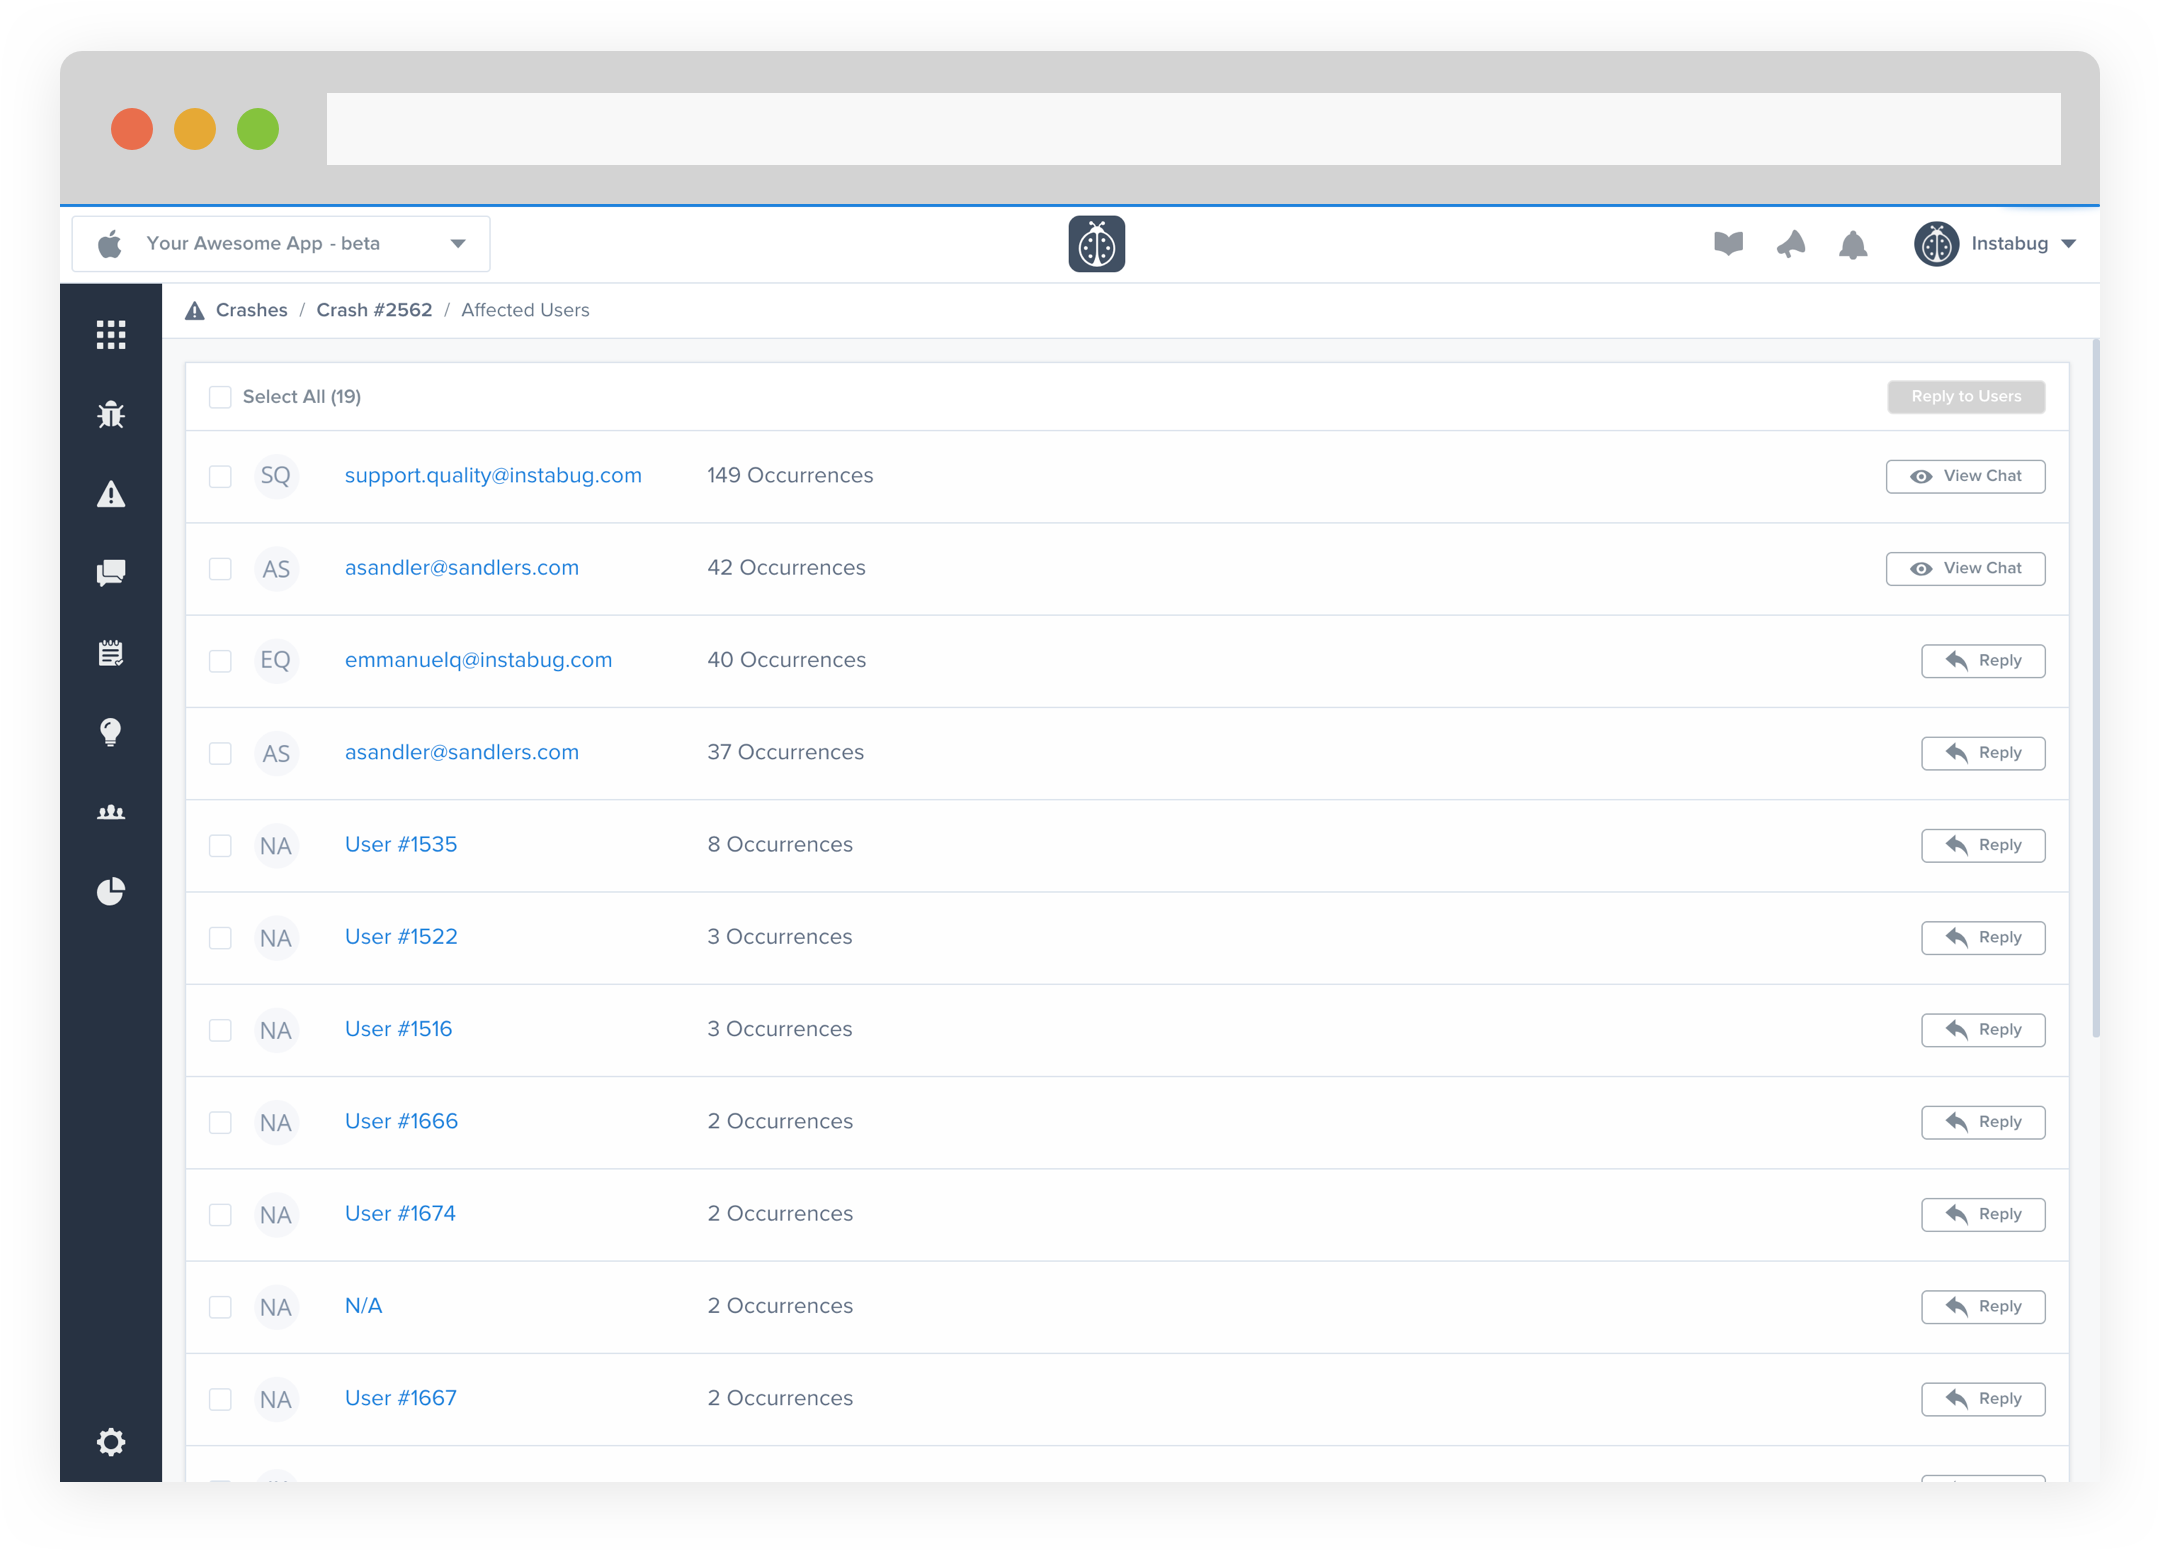Go to Crashes in the breadcrumb

click(x=251, y=310)
